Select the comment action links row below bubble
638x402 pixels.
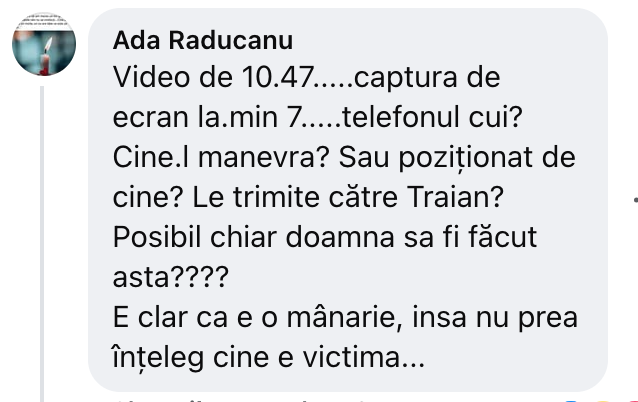(242, 400)
